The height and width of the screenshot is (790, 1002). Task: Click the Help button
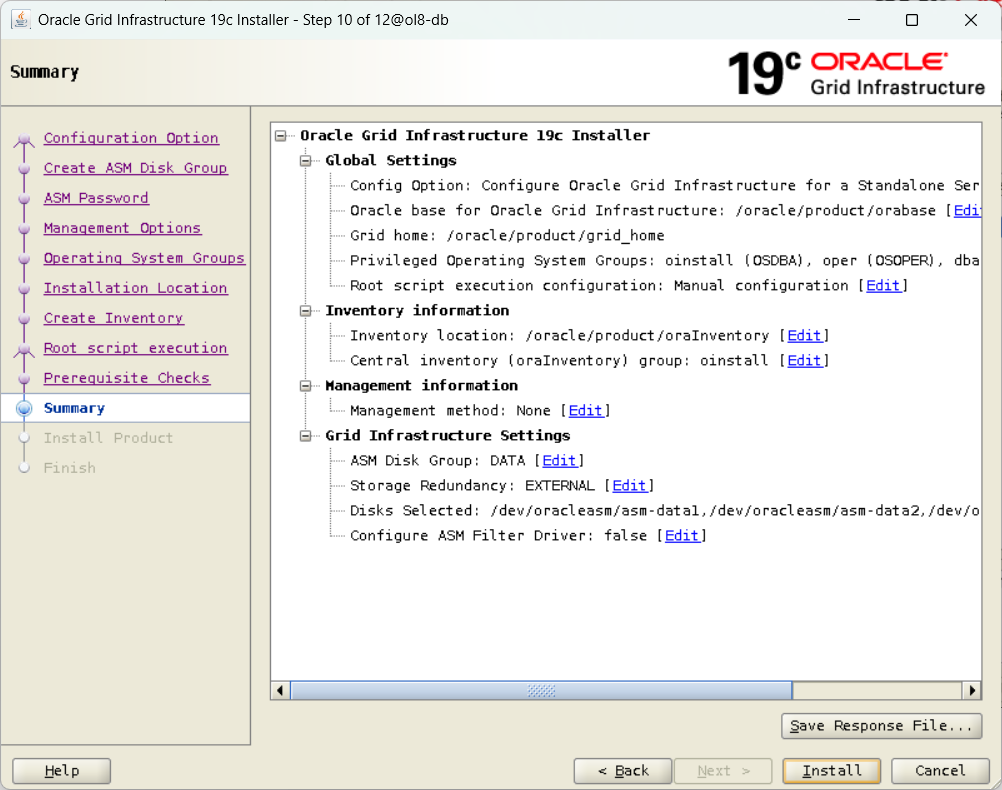coord(61,771)
